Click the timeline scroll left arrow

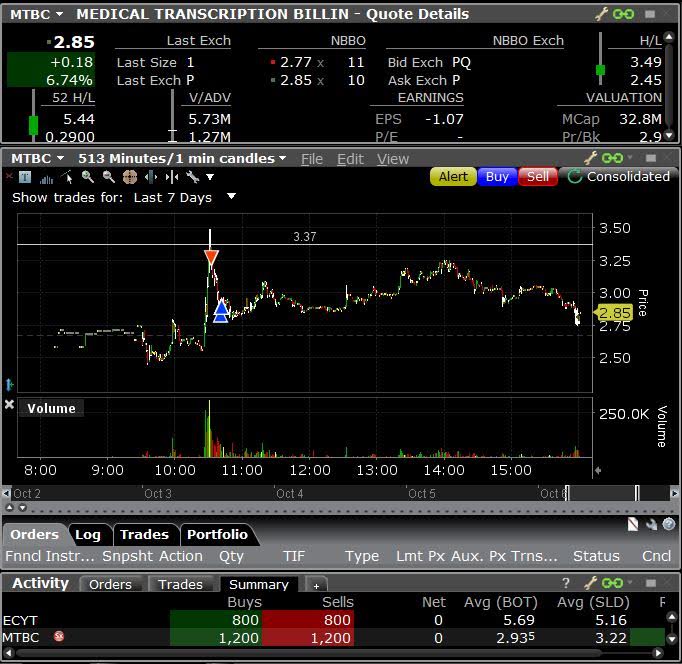[x=6, y=494]
